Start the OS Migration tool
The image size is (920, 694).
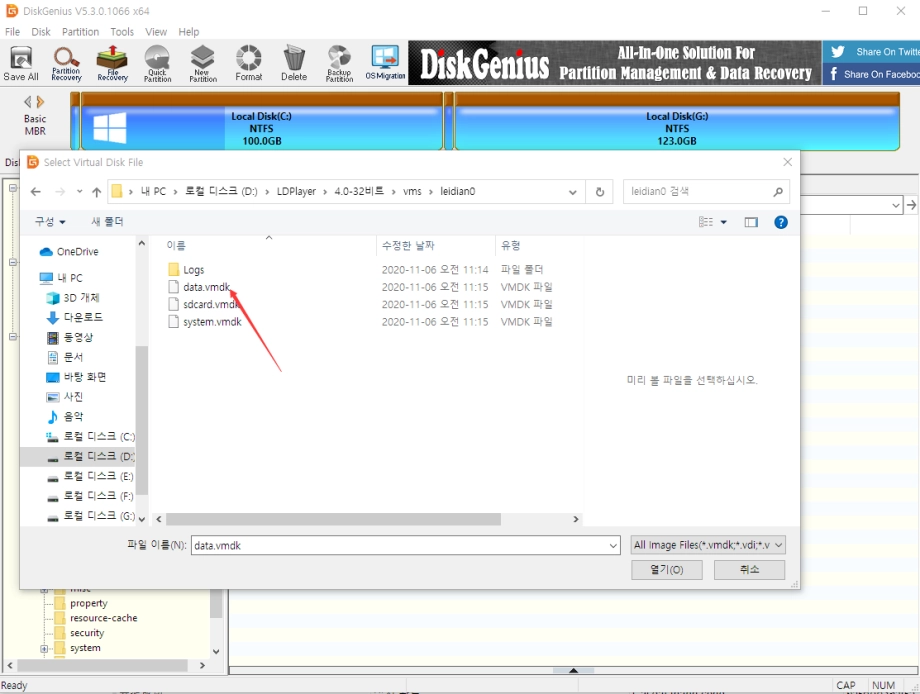coord(385,63)
